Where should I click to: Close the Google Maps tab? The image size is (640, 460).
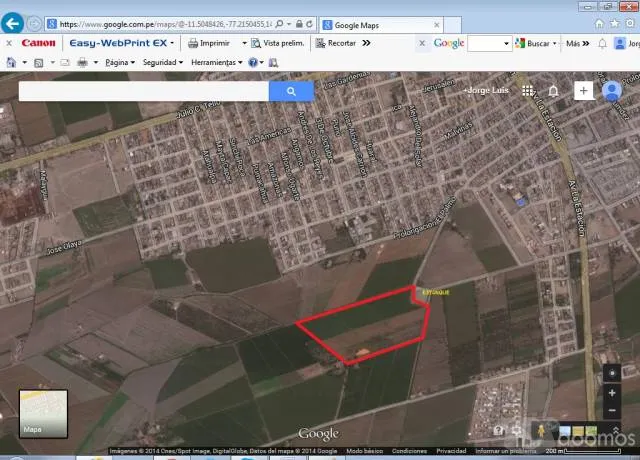click(x=436, y=25)
